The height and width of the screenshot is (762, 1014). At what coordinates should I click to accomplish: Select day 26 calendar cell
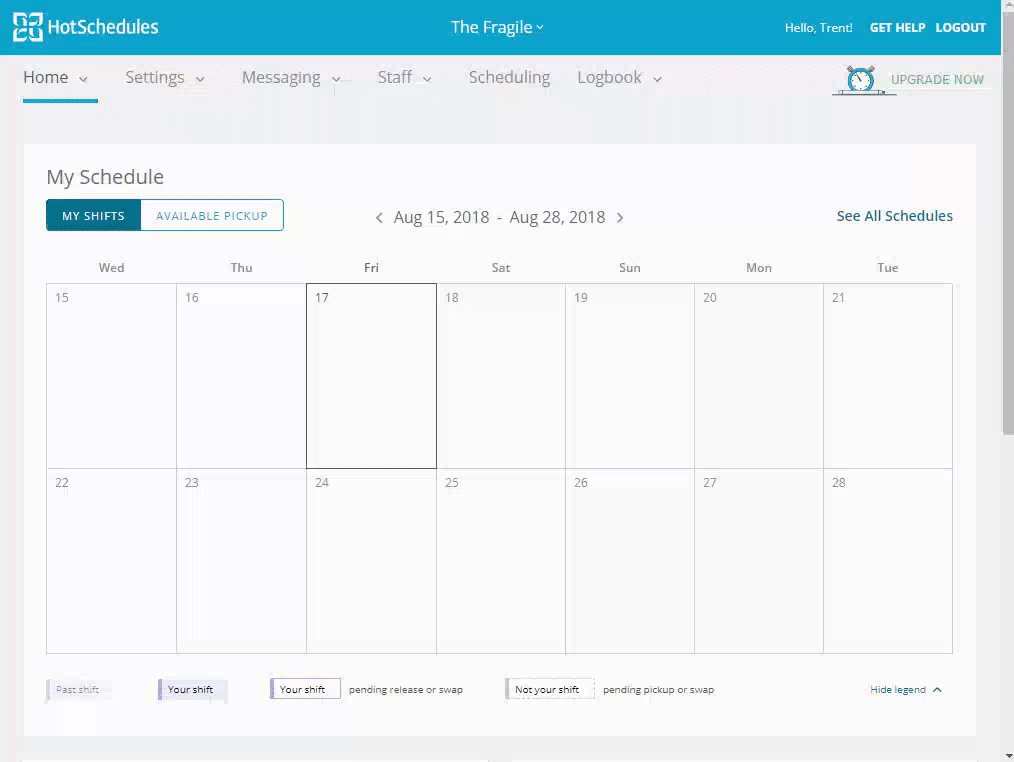click(x=630, y=561)
